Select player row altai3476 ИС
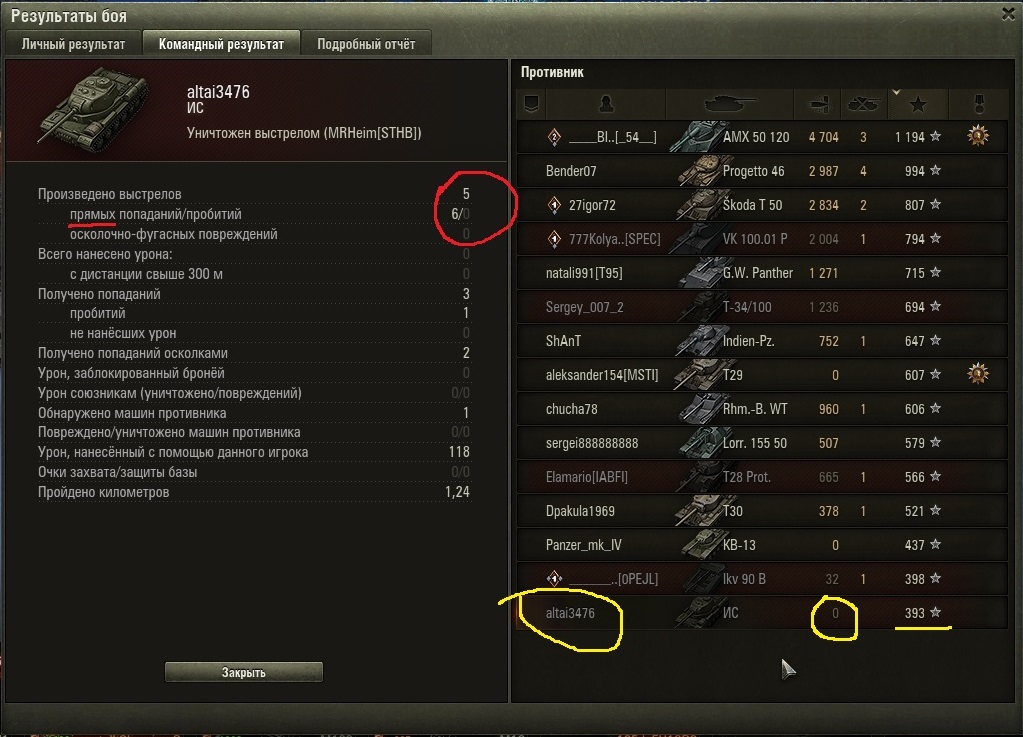 pos(762,612)
